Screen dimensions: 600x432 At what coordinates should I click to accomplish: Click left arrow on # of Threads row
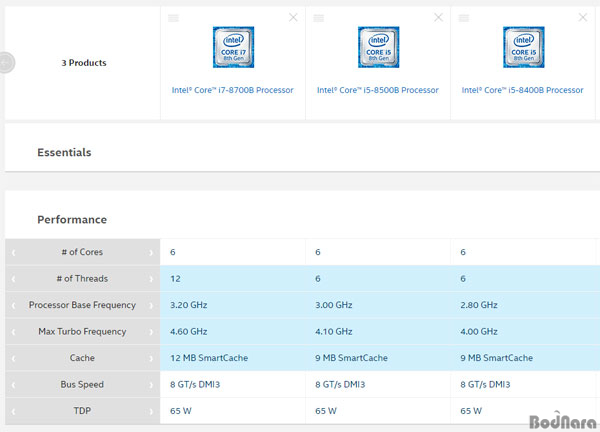(x=13, y=279)
